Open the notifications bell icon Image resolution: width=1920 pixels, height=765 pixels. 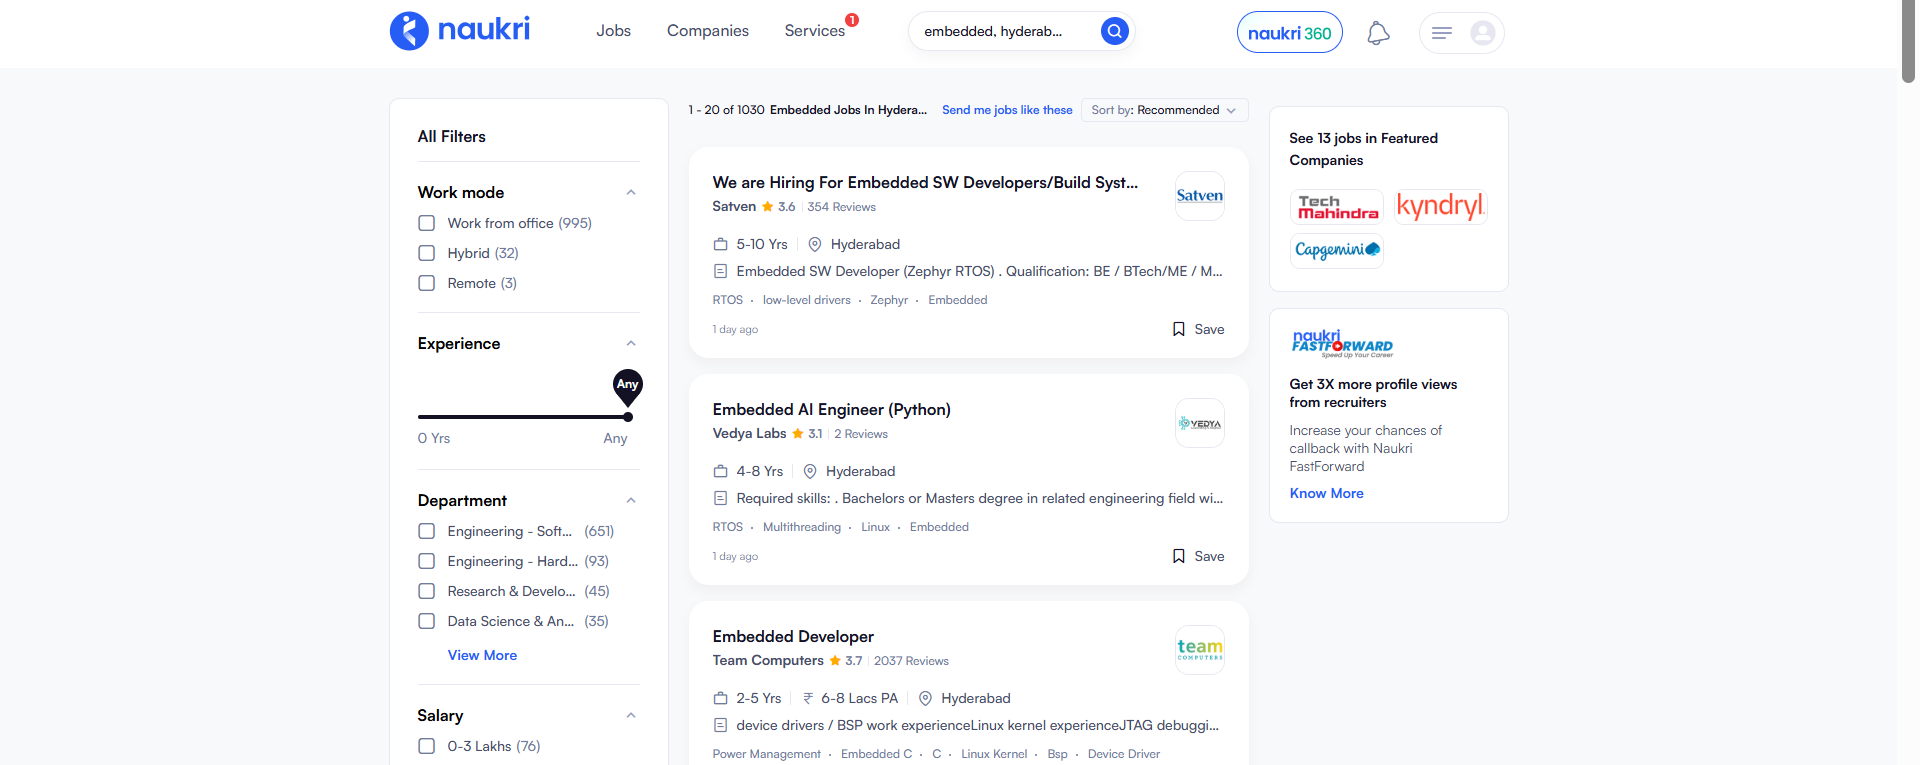(1378, 33)
